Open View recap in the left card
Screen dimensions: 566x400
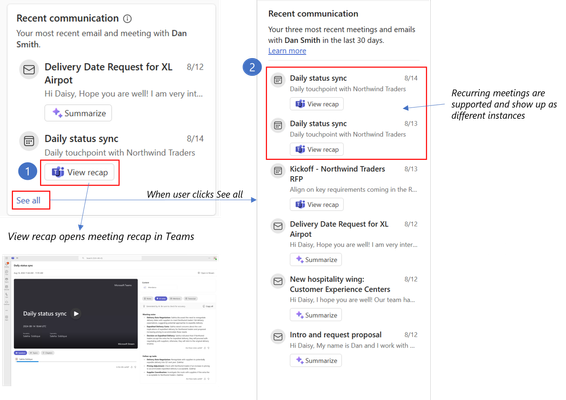click(79, 172)
